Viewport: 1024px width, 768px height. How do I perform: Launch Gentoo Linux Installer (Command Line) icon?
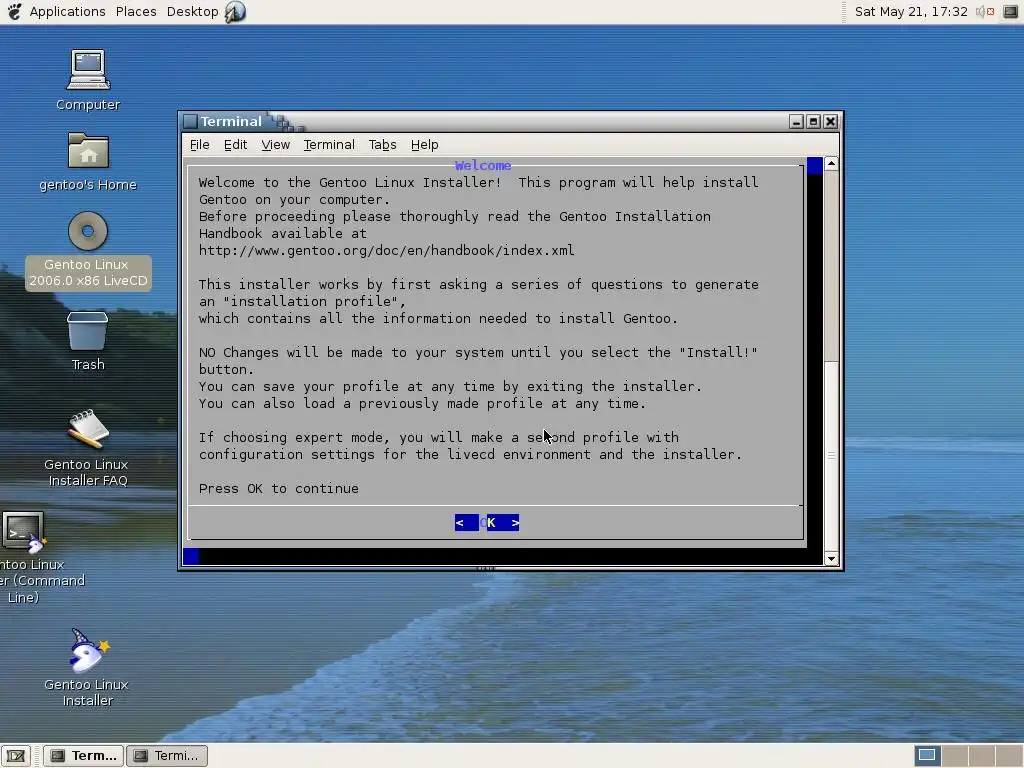click(x=24, y=531)
